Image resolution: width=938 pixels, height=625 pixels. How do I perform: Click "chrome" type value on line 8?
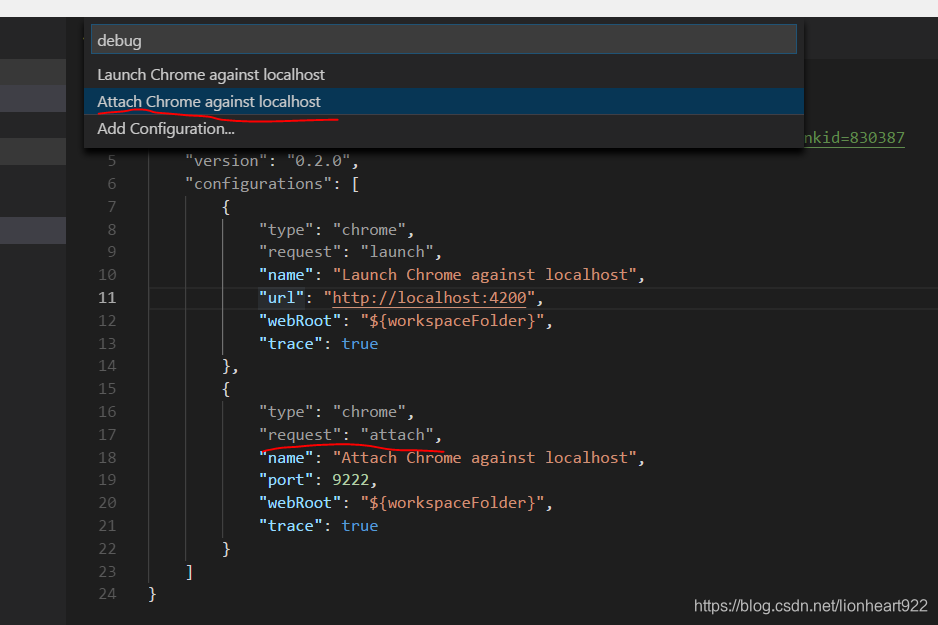(x=369, y=230)
